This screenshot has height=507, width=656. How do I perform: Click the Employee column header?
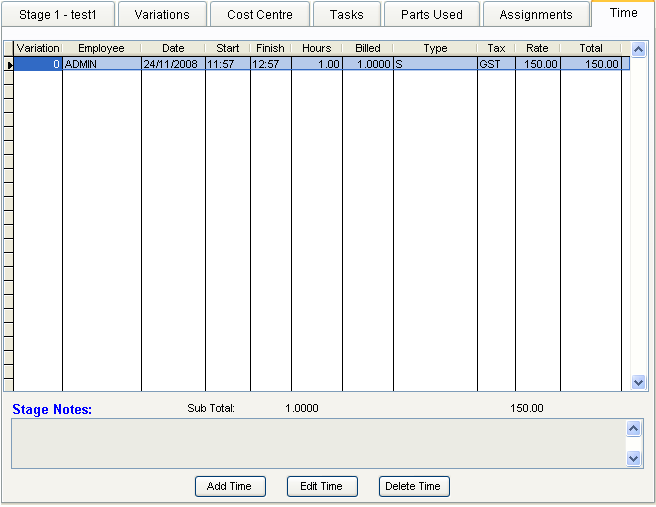point(101,48)
